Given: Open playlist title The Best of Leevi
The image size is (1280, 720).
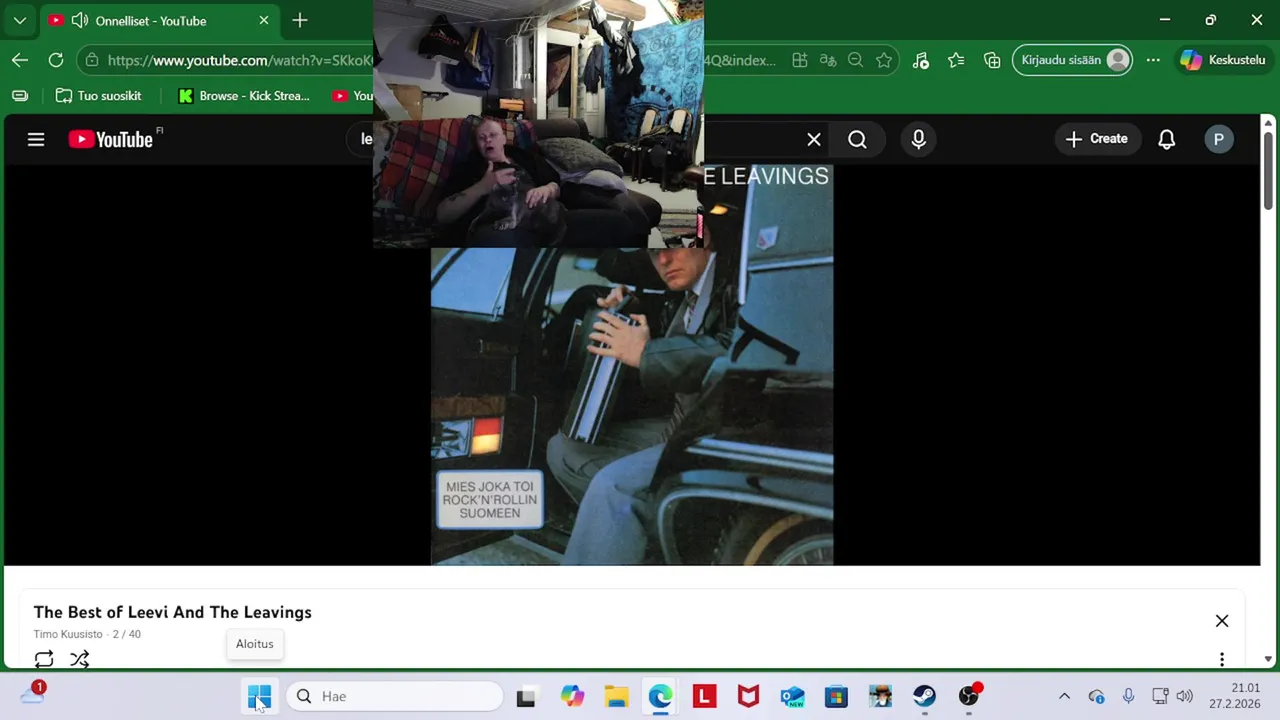Looking at the screenshot, I should point(173,612).
